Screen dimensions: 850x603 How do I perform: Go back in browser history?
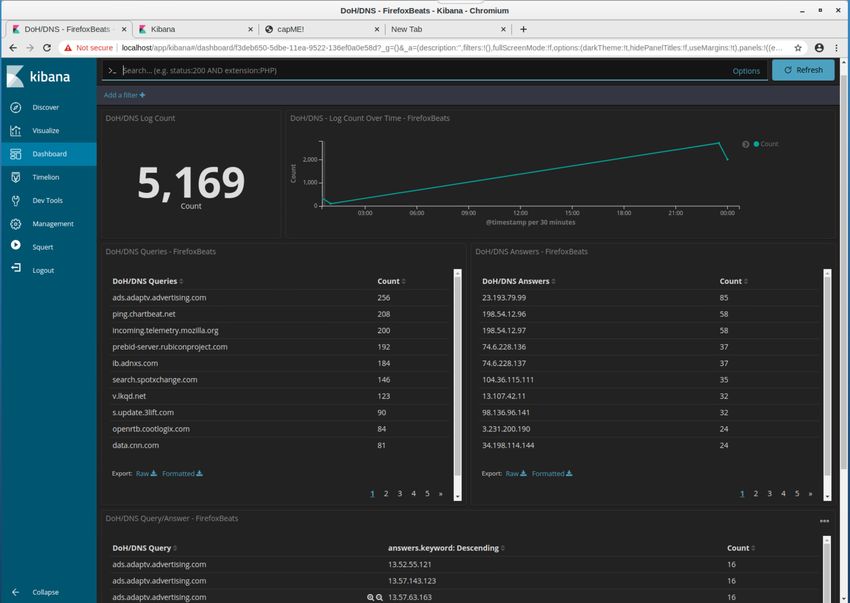[13, 48]
